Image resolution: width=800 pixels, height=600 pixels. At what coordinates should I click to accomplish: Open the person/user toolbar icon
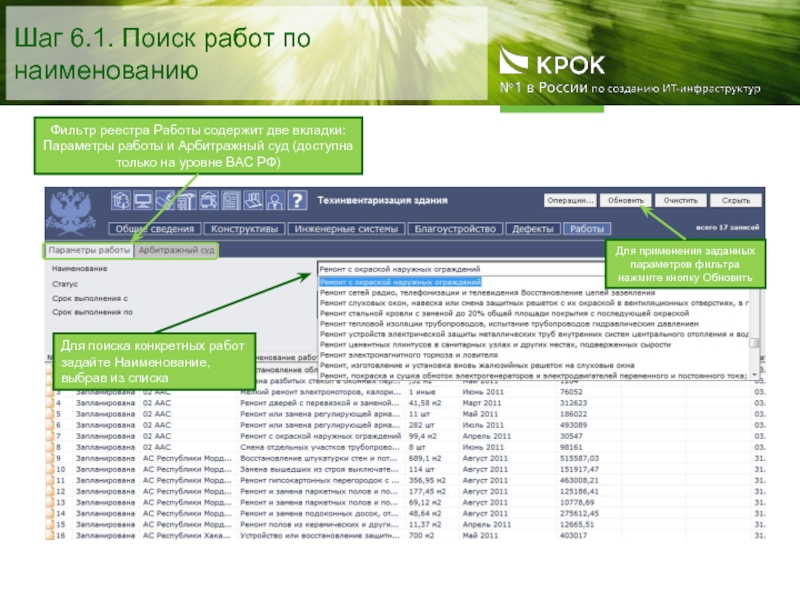pos(275,200)
